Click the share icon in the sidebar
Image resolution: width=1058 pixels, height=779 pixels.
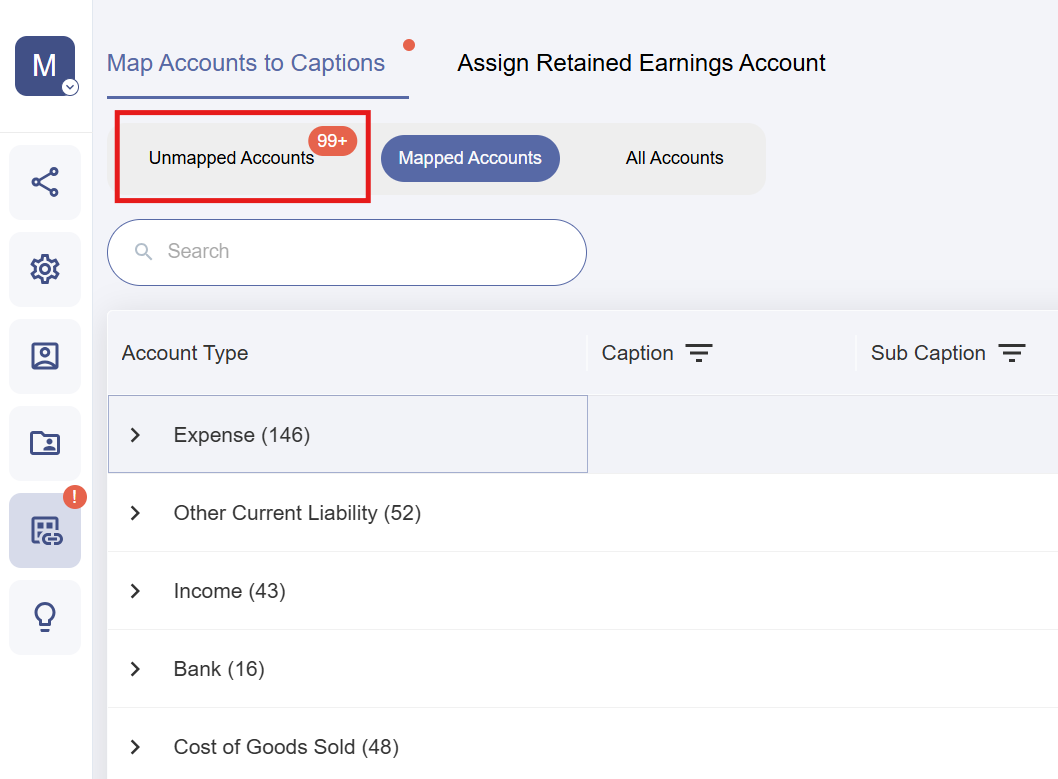point(44,182)
